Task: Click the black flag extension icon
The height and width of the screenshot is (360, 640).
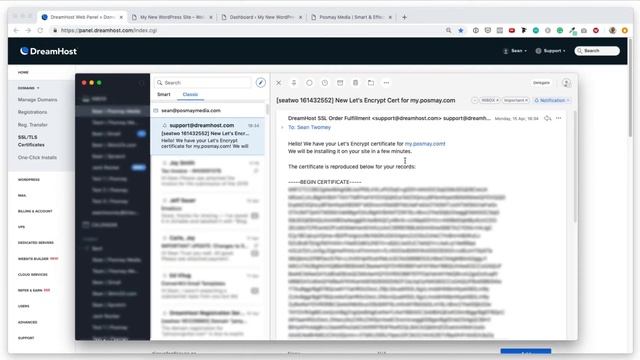Action: point(524,30)
